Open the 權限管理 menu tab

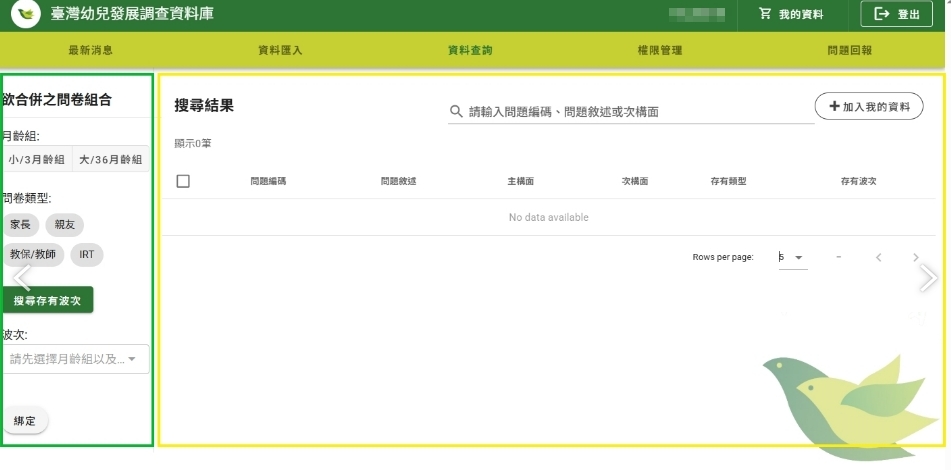[x=659, y=50]
